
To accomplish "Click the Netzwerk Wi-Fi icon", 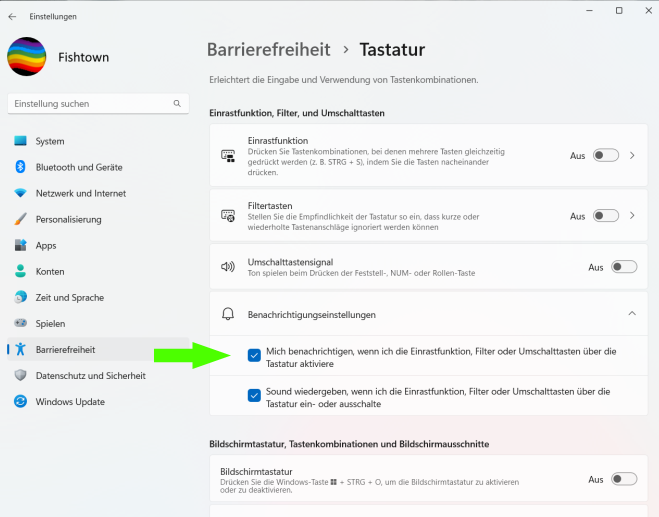I will tap(20, 193).
